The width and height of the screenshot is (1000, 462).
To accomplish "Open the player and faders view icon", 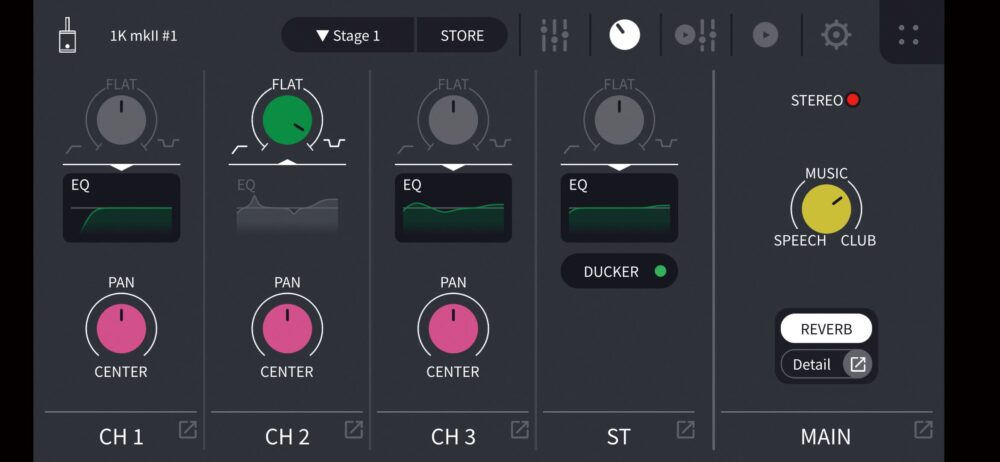I will pos(696,35).
